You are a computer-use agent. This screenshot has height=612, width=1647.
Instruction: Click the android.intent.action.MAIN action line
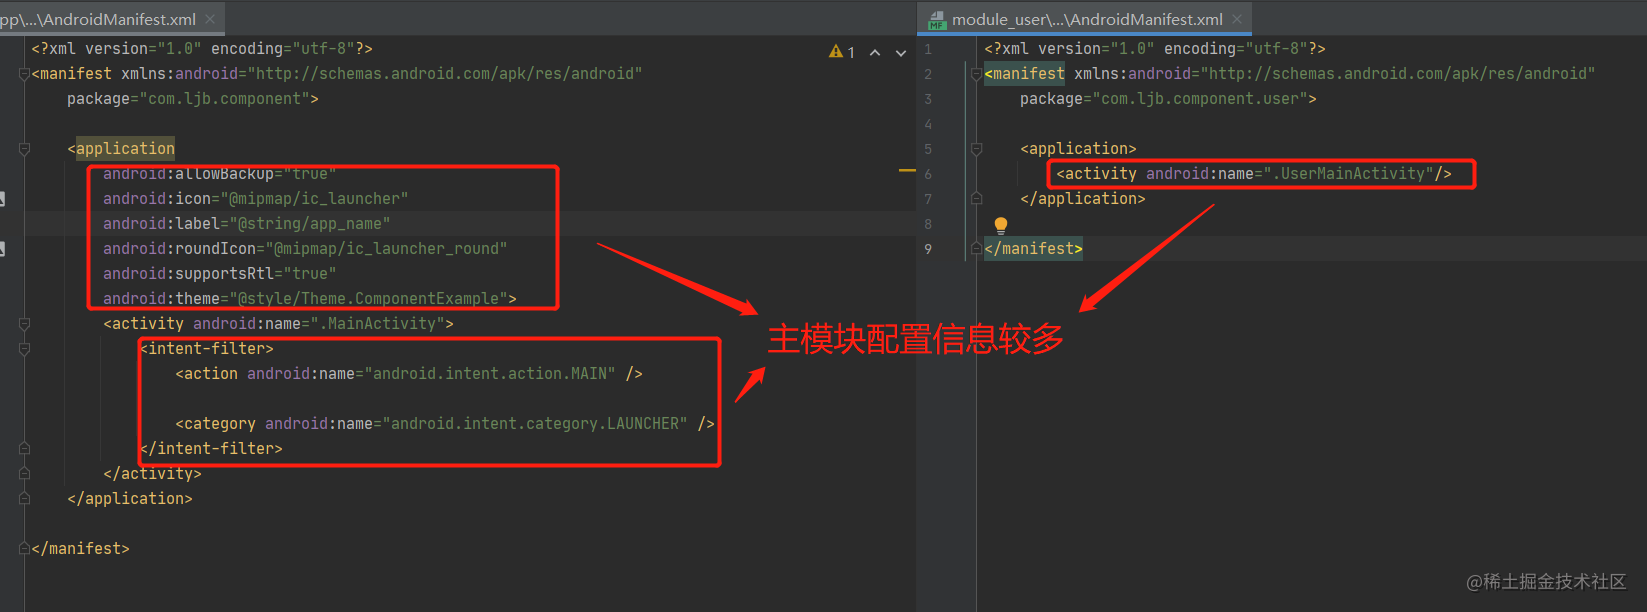coord(409,374)
